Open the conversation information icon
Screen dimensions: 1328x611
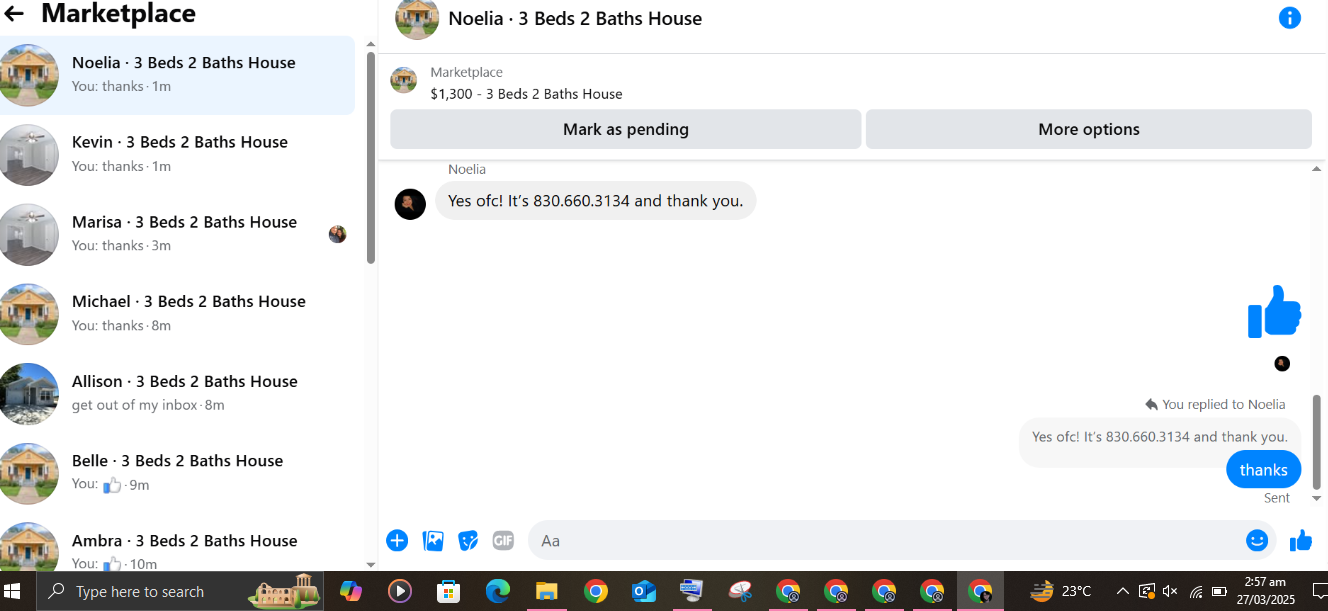1290,18
